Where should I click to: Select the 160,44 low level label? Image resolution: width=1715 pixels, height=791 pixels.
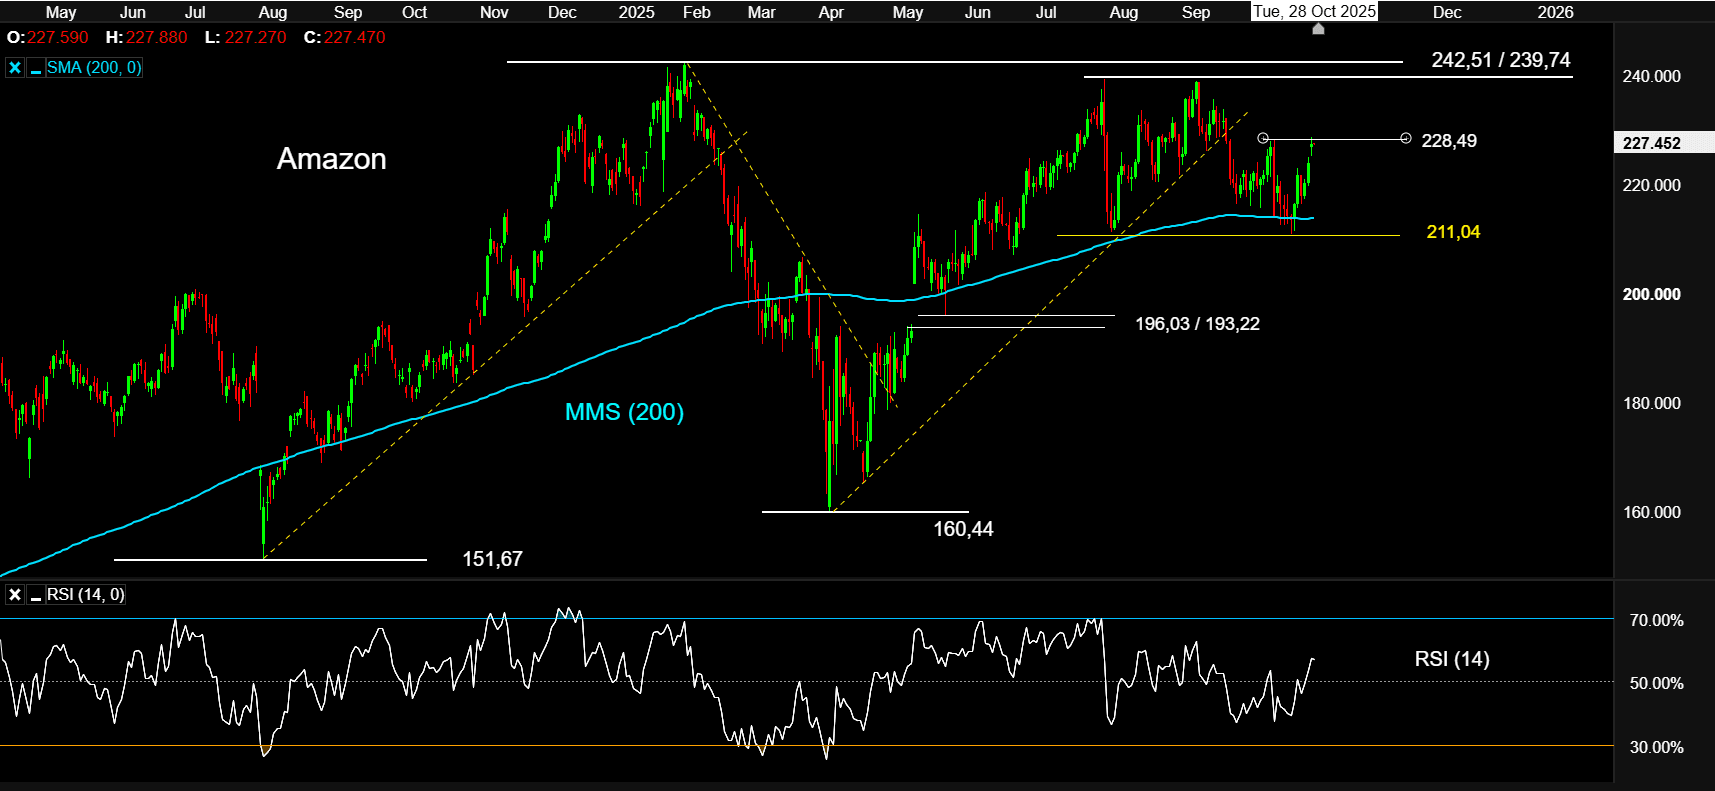963,529
